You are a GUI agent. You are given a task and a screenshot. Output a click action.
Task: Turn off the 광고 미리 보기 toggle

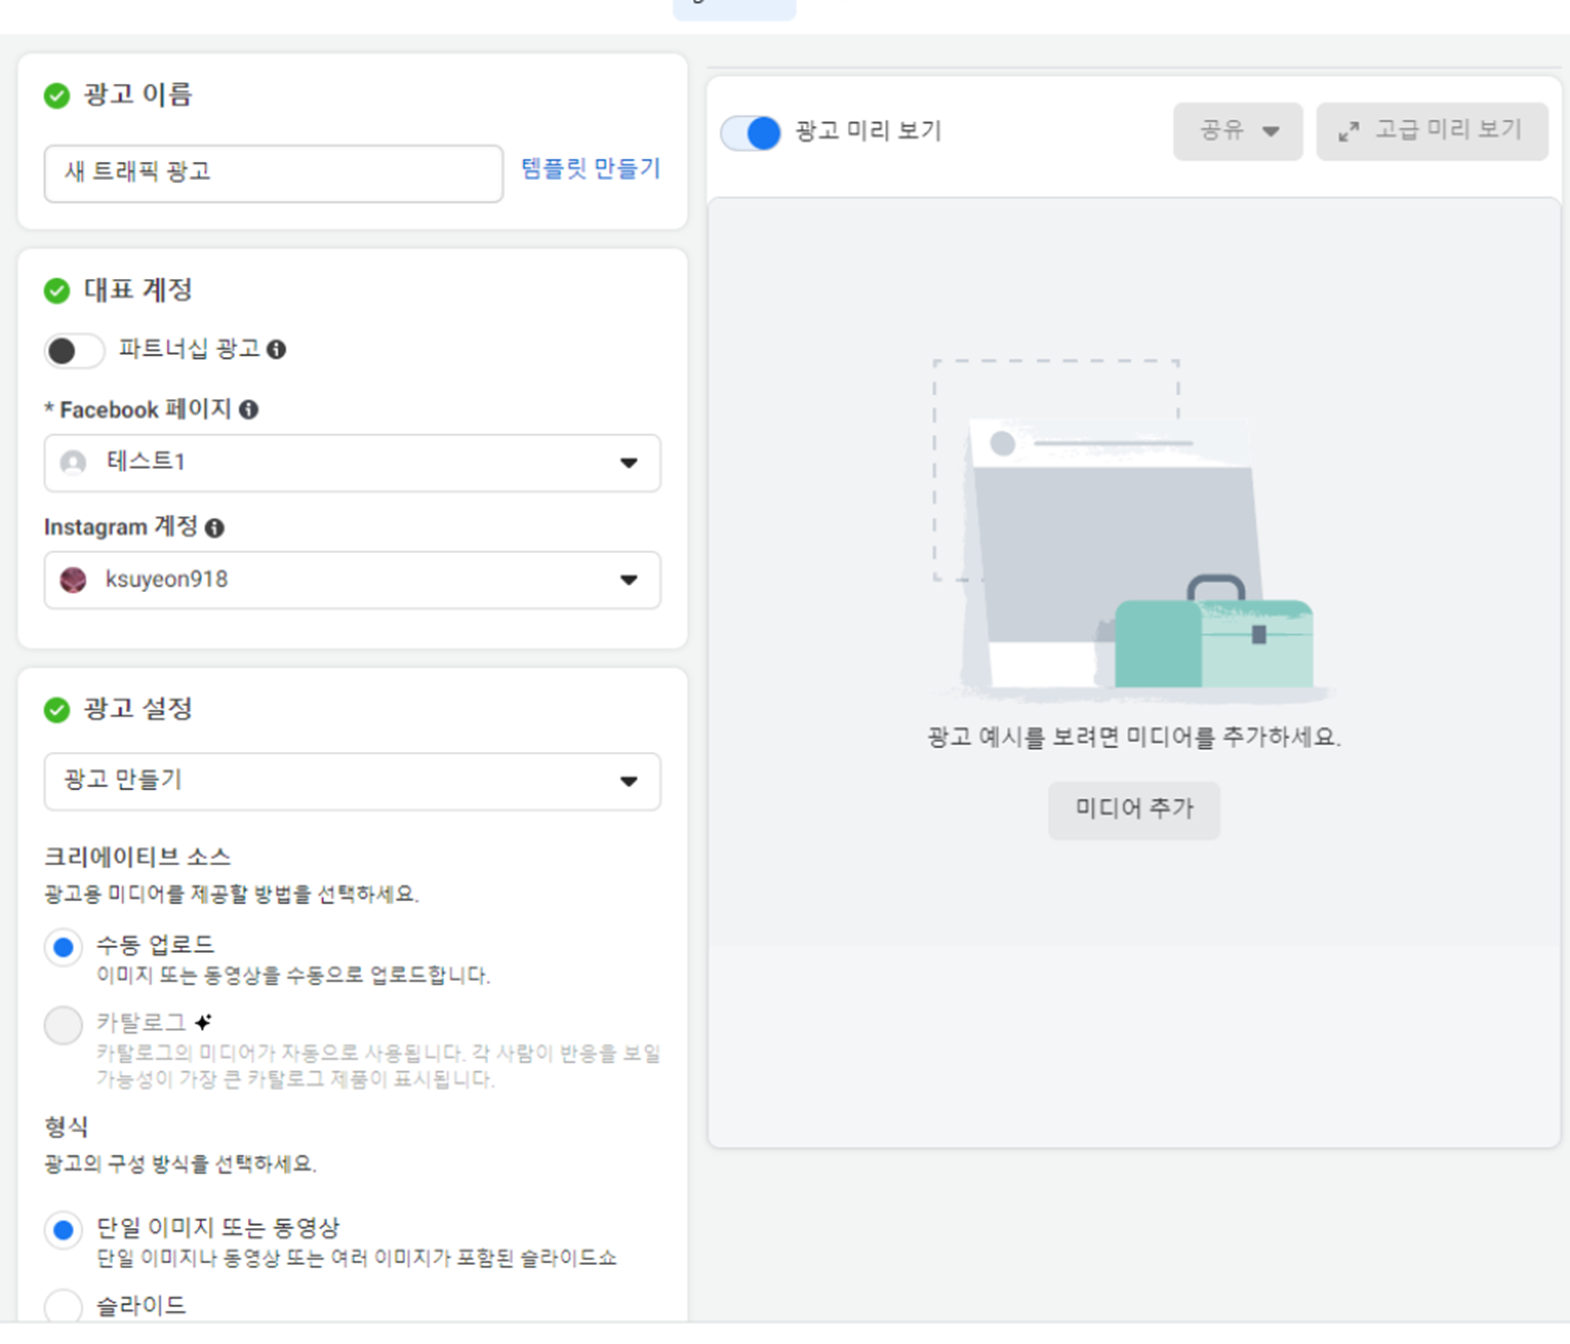click(751, 132)
